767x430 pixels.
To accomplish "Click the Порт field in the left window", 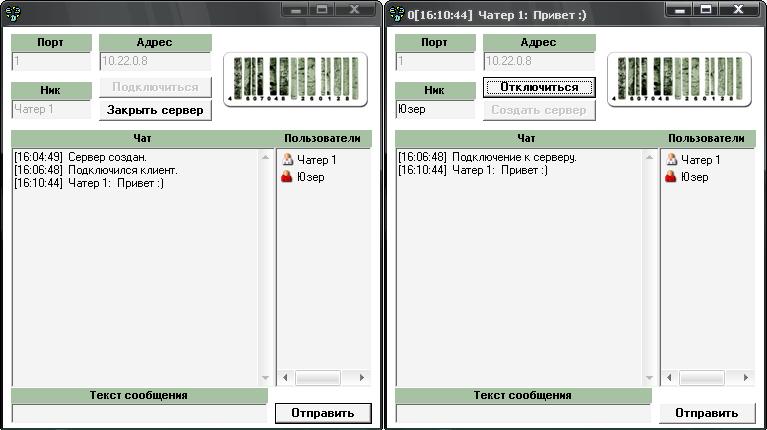I will (51, 61).
